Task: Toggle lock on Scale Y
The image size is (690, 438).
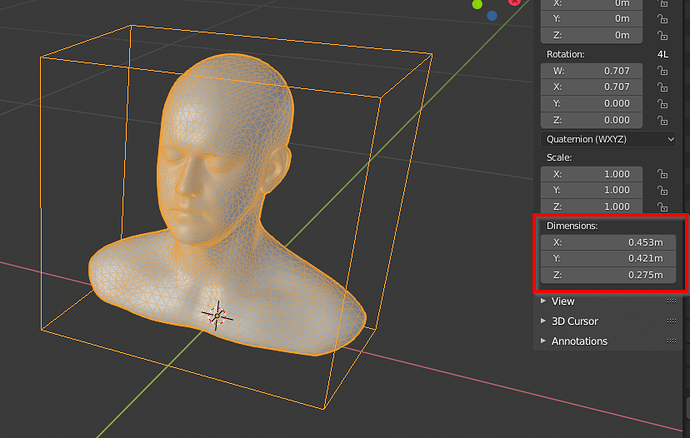Action: tap(663, 190)
